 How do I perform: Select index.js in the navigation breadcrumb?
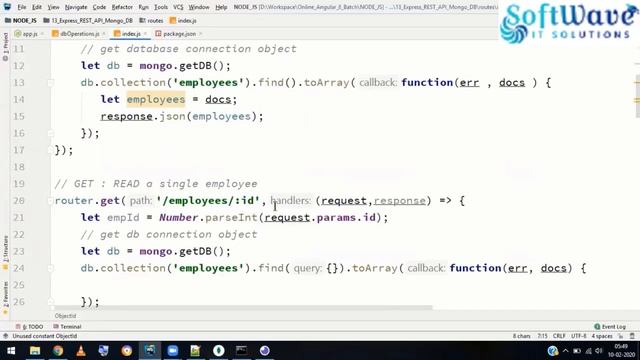(183, 20)
